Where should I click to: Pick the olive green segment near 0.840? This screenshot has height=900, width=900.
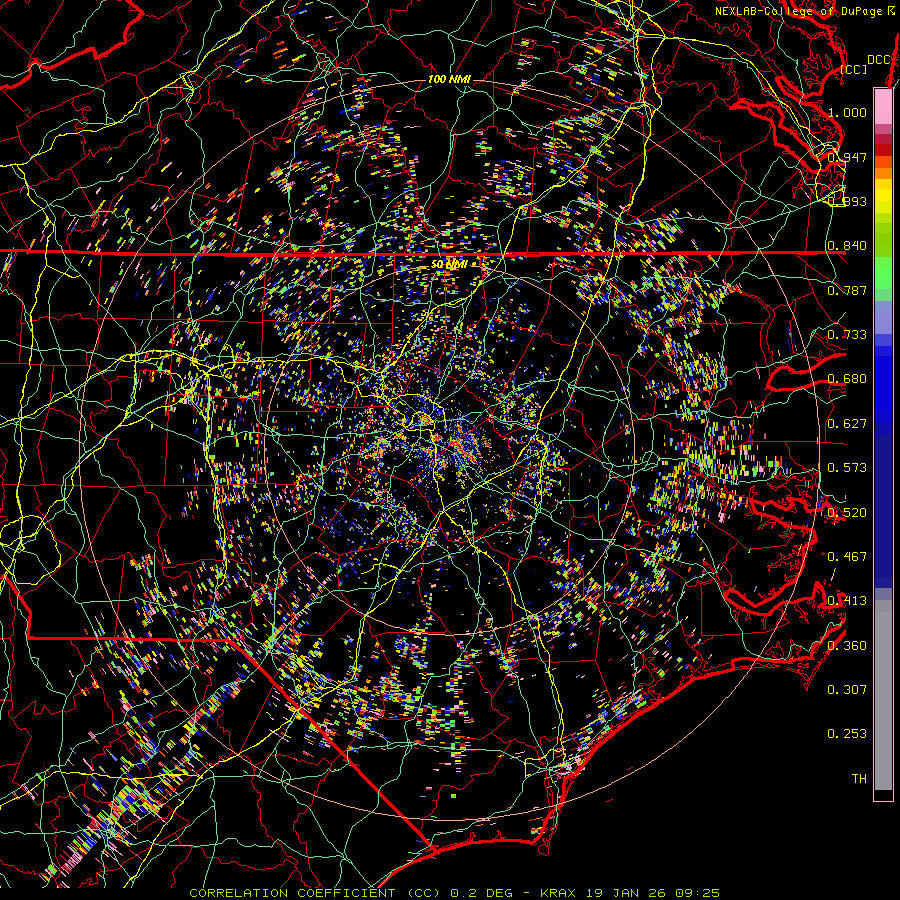point(883,240)
